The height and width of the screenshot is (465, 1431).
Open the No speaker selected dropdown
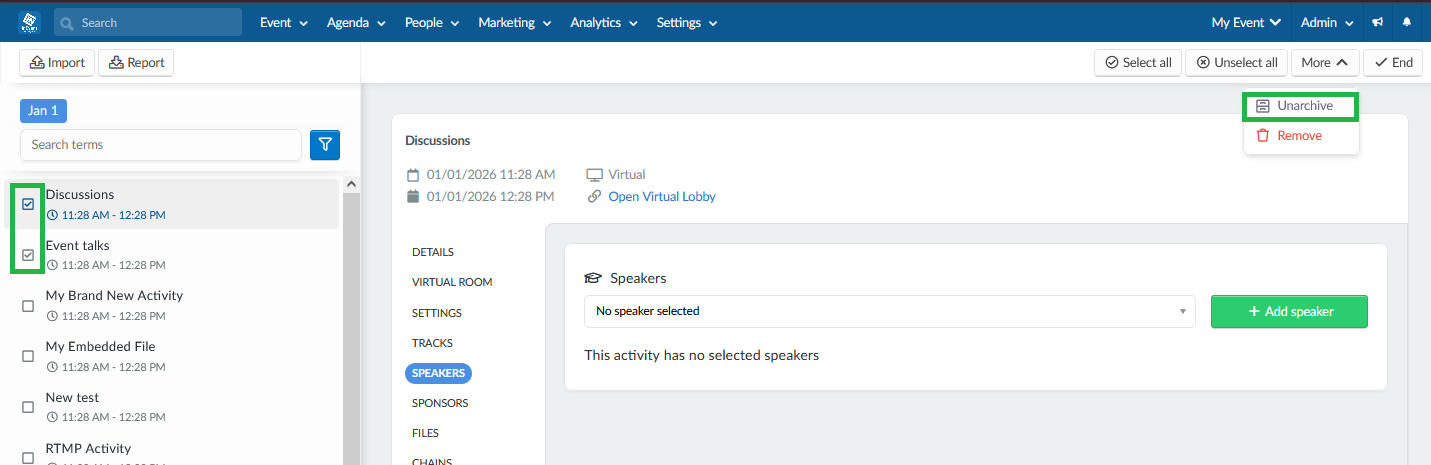(x=890, y=311)
